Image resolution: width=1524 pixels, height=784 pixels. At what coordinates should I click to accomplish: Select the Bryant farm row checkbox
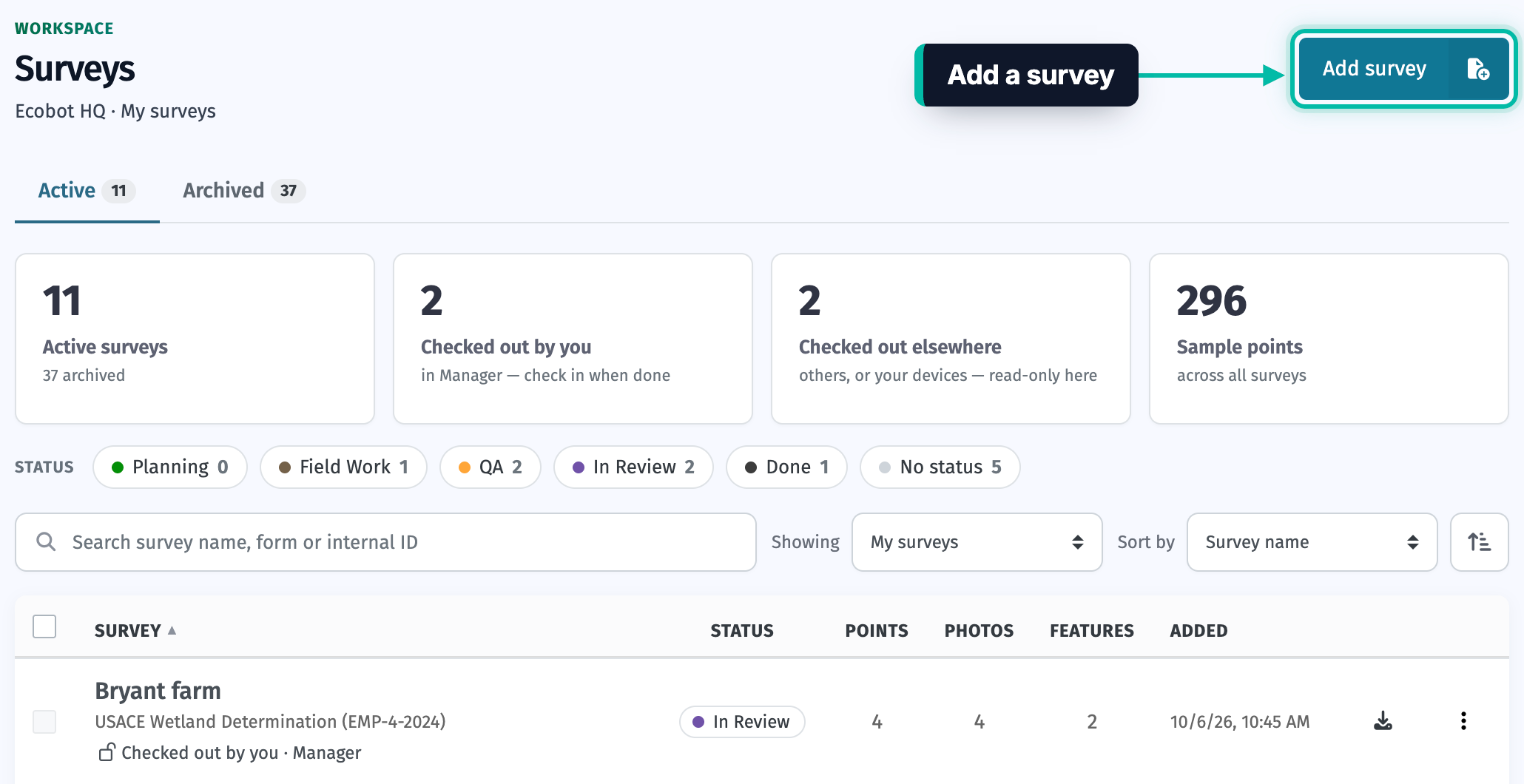point(44,722)
